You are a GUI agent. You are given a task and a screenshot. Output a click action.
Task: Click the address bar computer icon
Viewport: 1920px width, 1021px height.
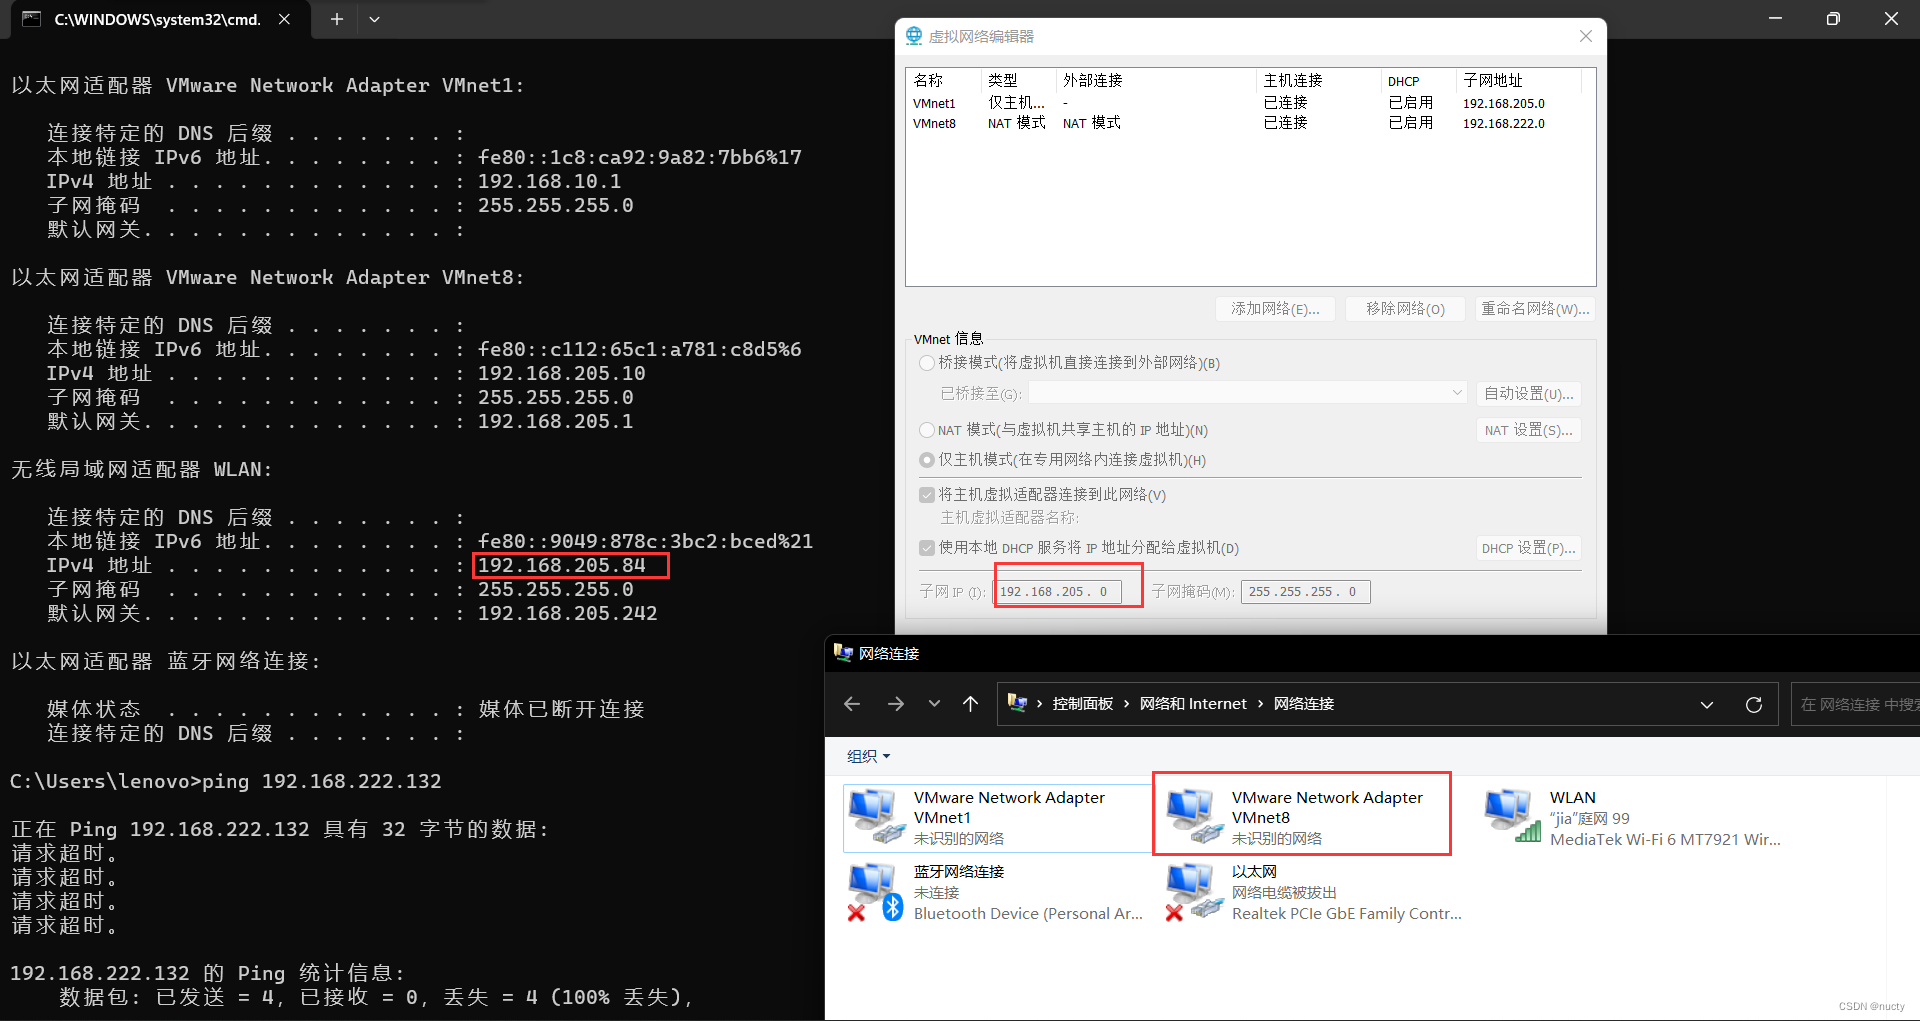[1018, 703]
